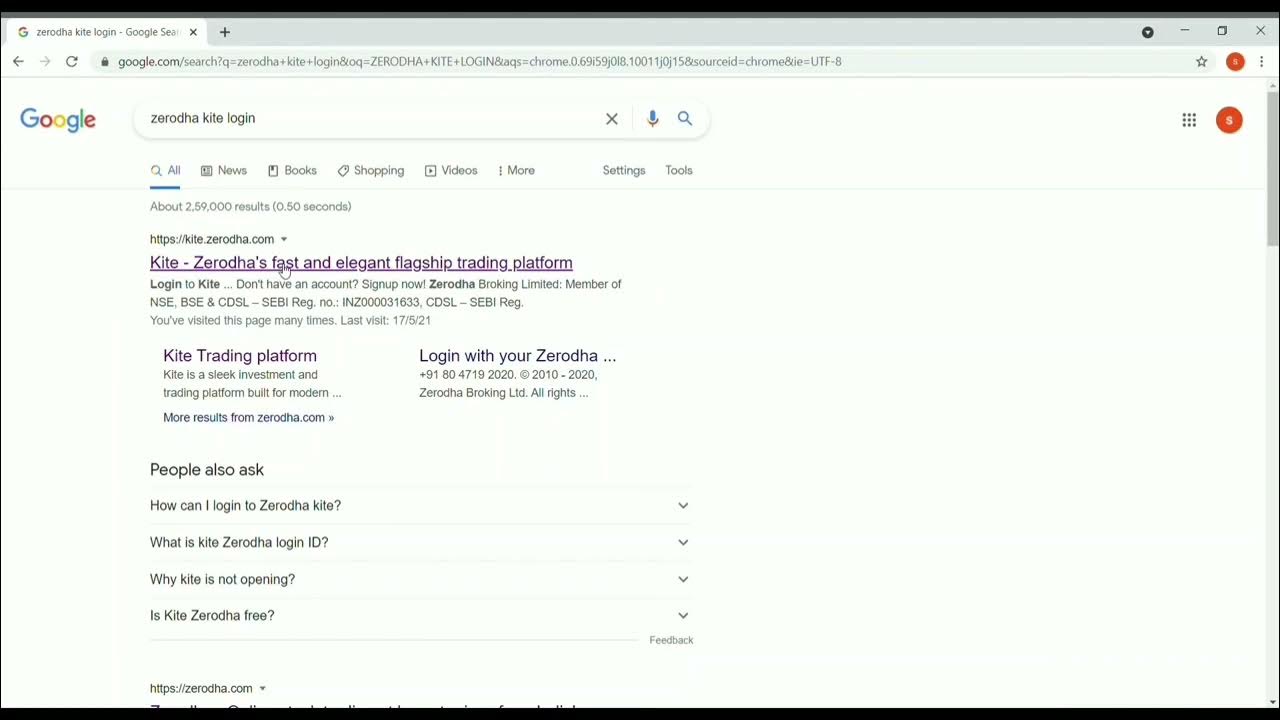This screenshot has height=720, width=1280.
Task: Open search Tools
Action: click(679, 171)
